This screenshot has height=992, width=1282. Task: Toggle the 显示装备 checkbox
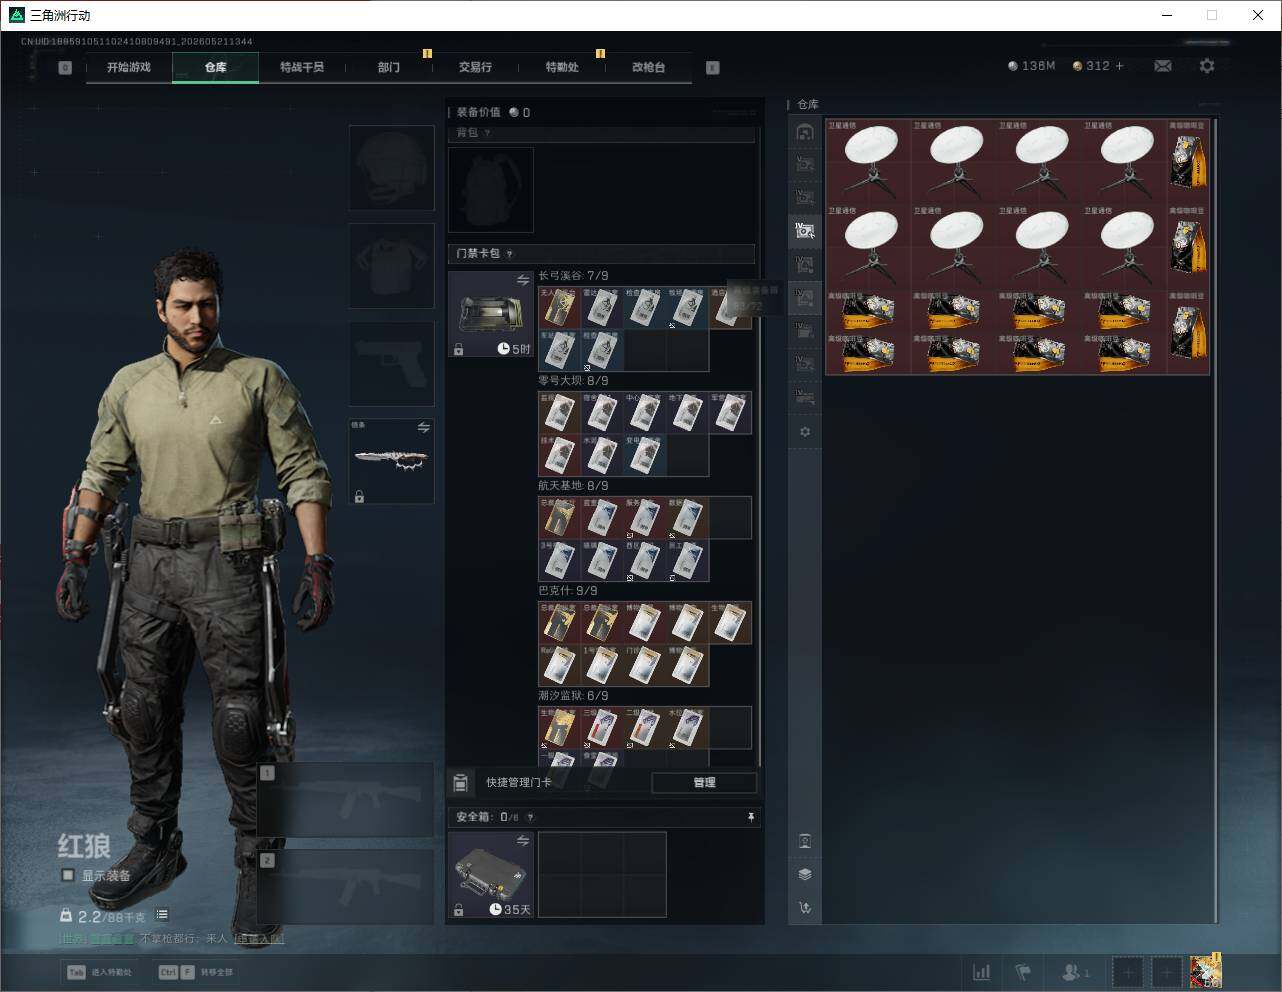68,875
